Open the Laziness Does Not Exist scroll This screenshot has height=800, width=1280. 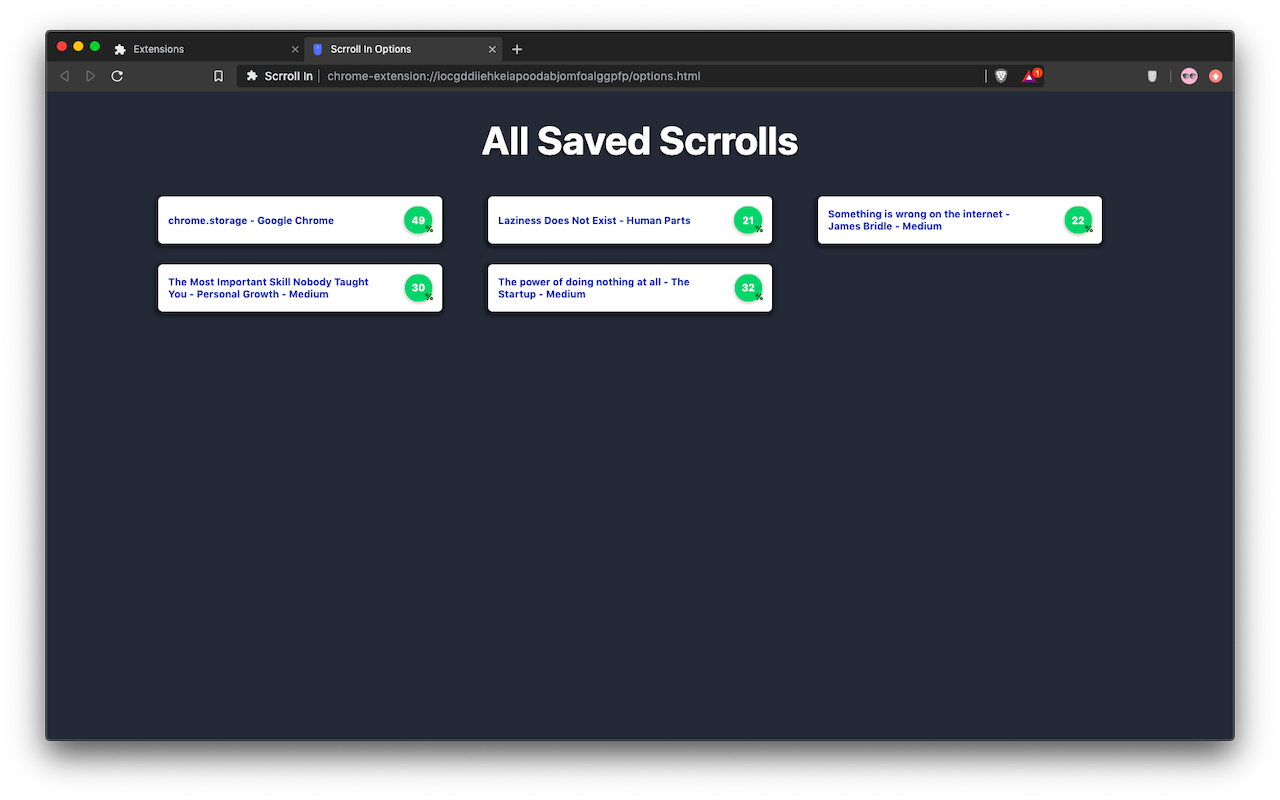(x=595, y=220)
